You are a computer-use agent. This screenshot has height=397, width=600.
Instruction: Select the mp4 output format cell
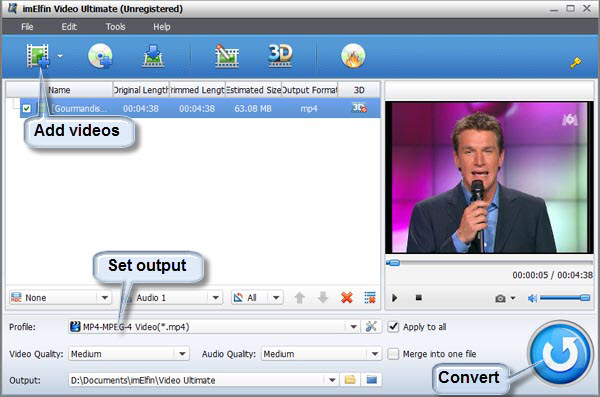coord(309,109)
